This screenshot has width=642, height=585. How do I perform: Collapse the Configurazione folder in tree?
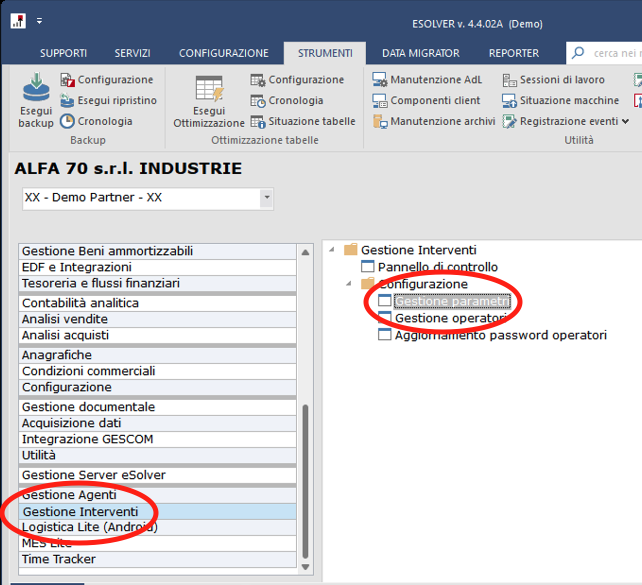pyautogui.click(x=350, y=284)
